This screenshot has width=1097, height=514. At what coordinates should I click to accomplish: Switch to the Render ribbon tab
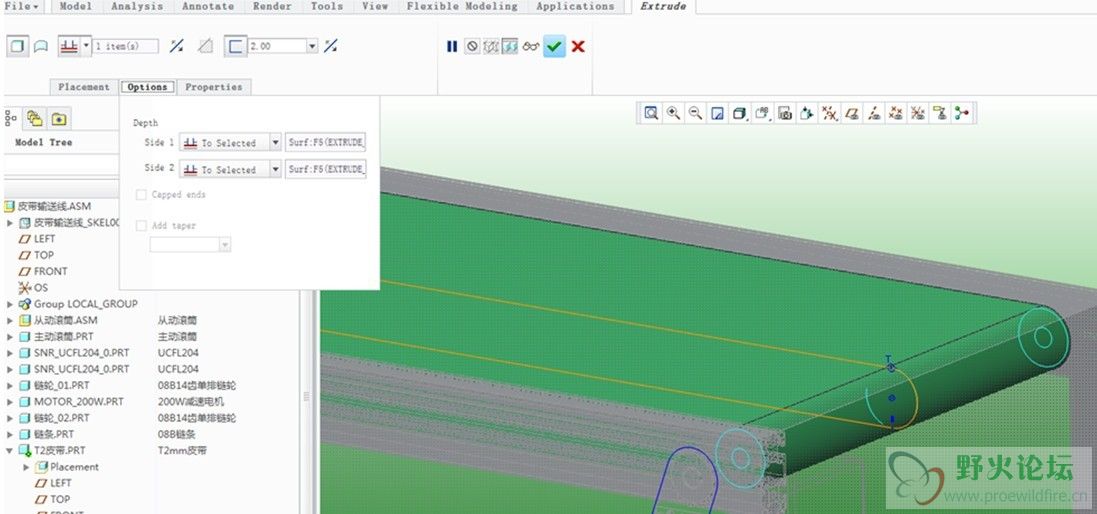click(272, 6)
